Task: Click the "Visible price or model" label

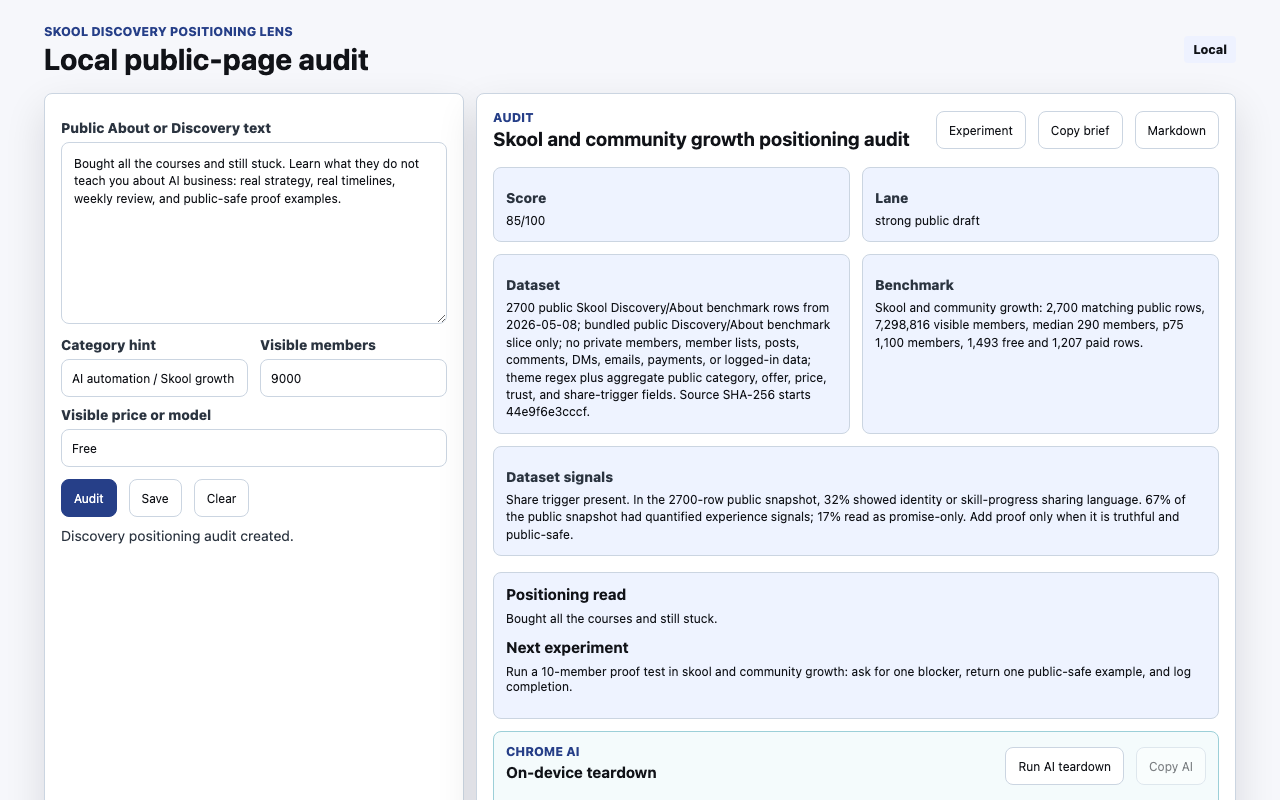Action: pyautogui.click(x=136, y=415)
